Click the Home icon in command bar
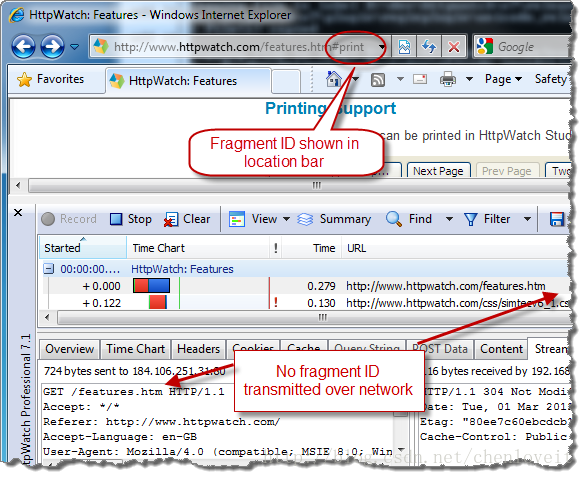This screenshot has height=477, width=585. [x=334, y=79]
